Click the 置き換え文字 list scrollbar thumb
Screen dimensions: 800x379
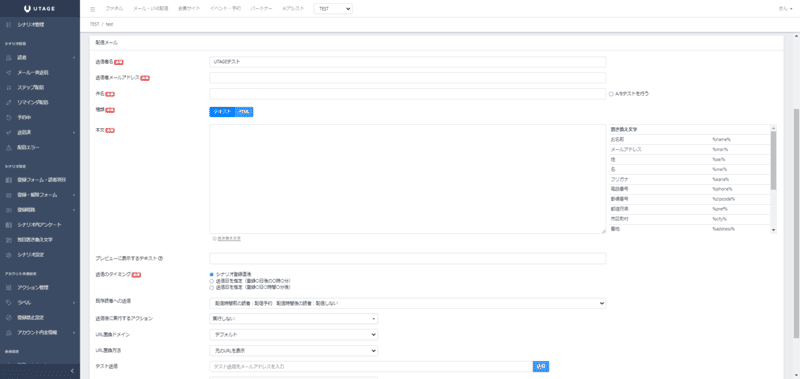[x=773, y=160]
